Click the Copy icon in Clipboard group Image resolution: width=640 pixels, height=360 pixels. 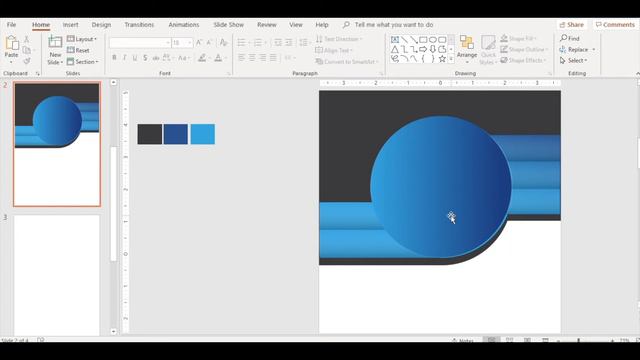coord(27,50)
